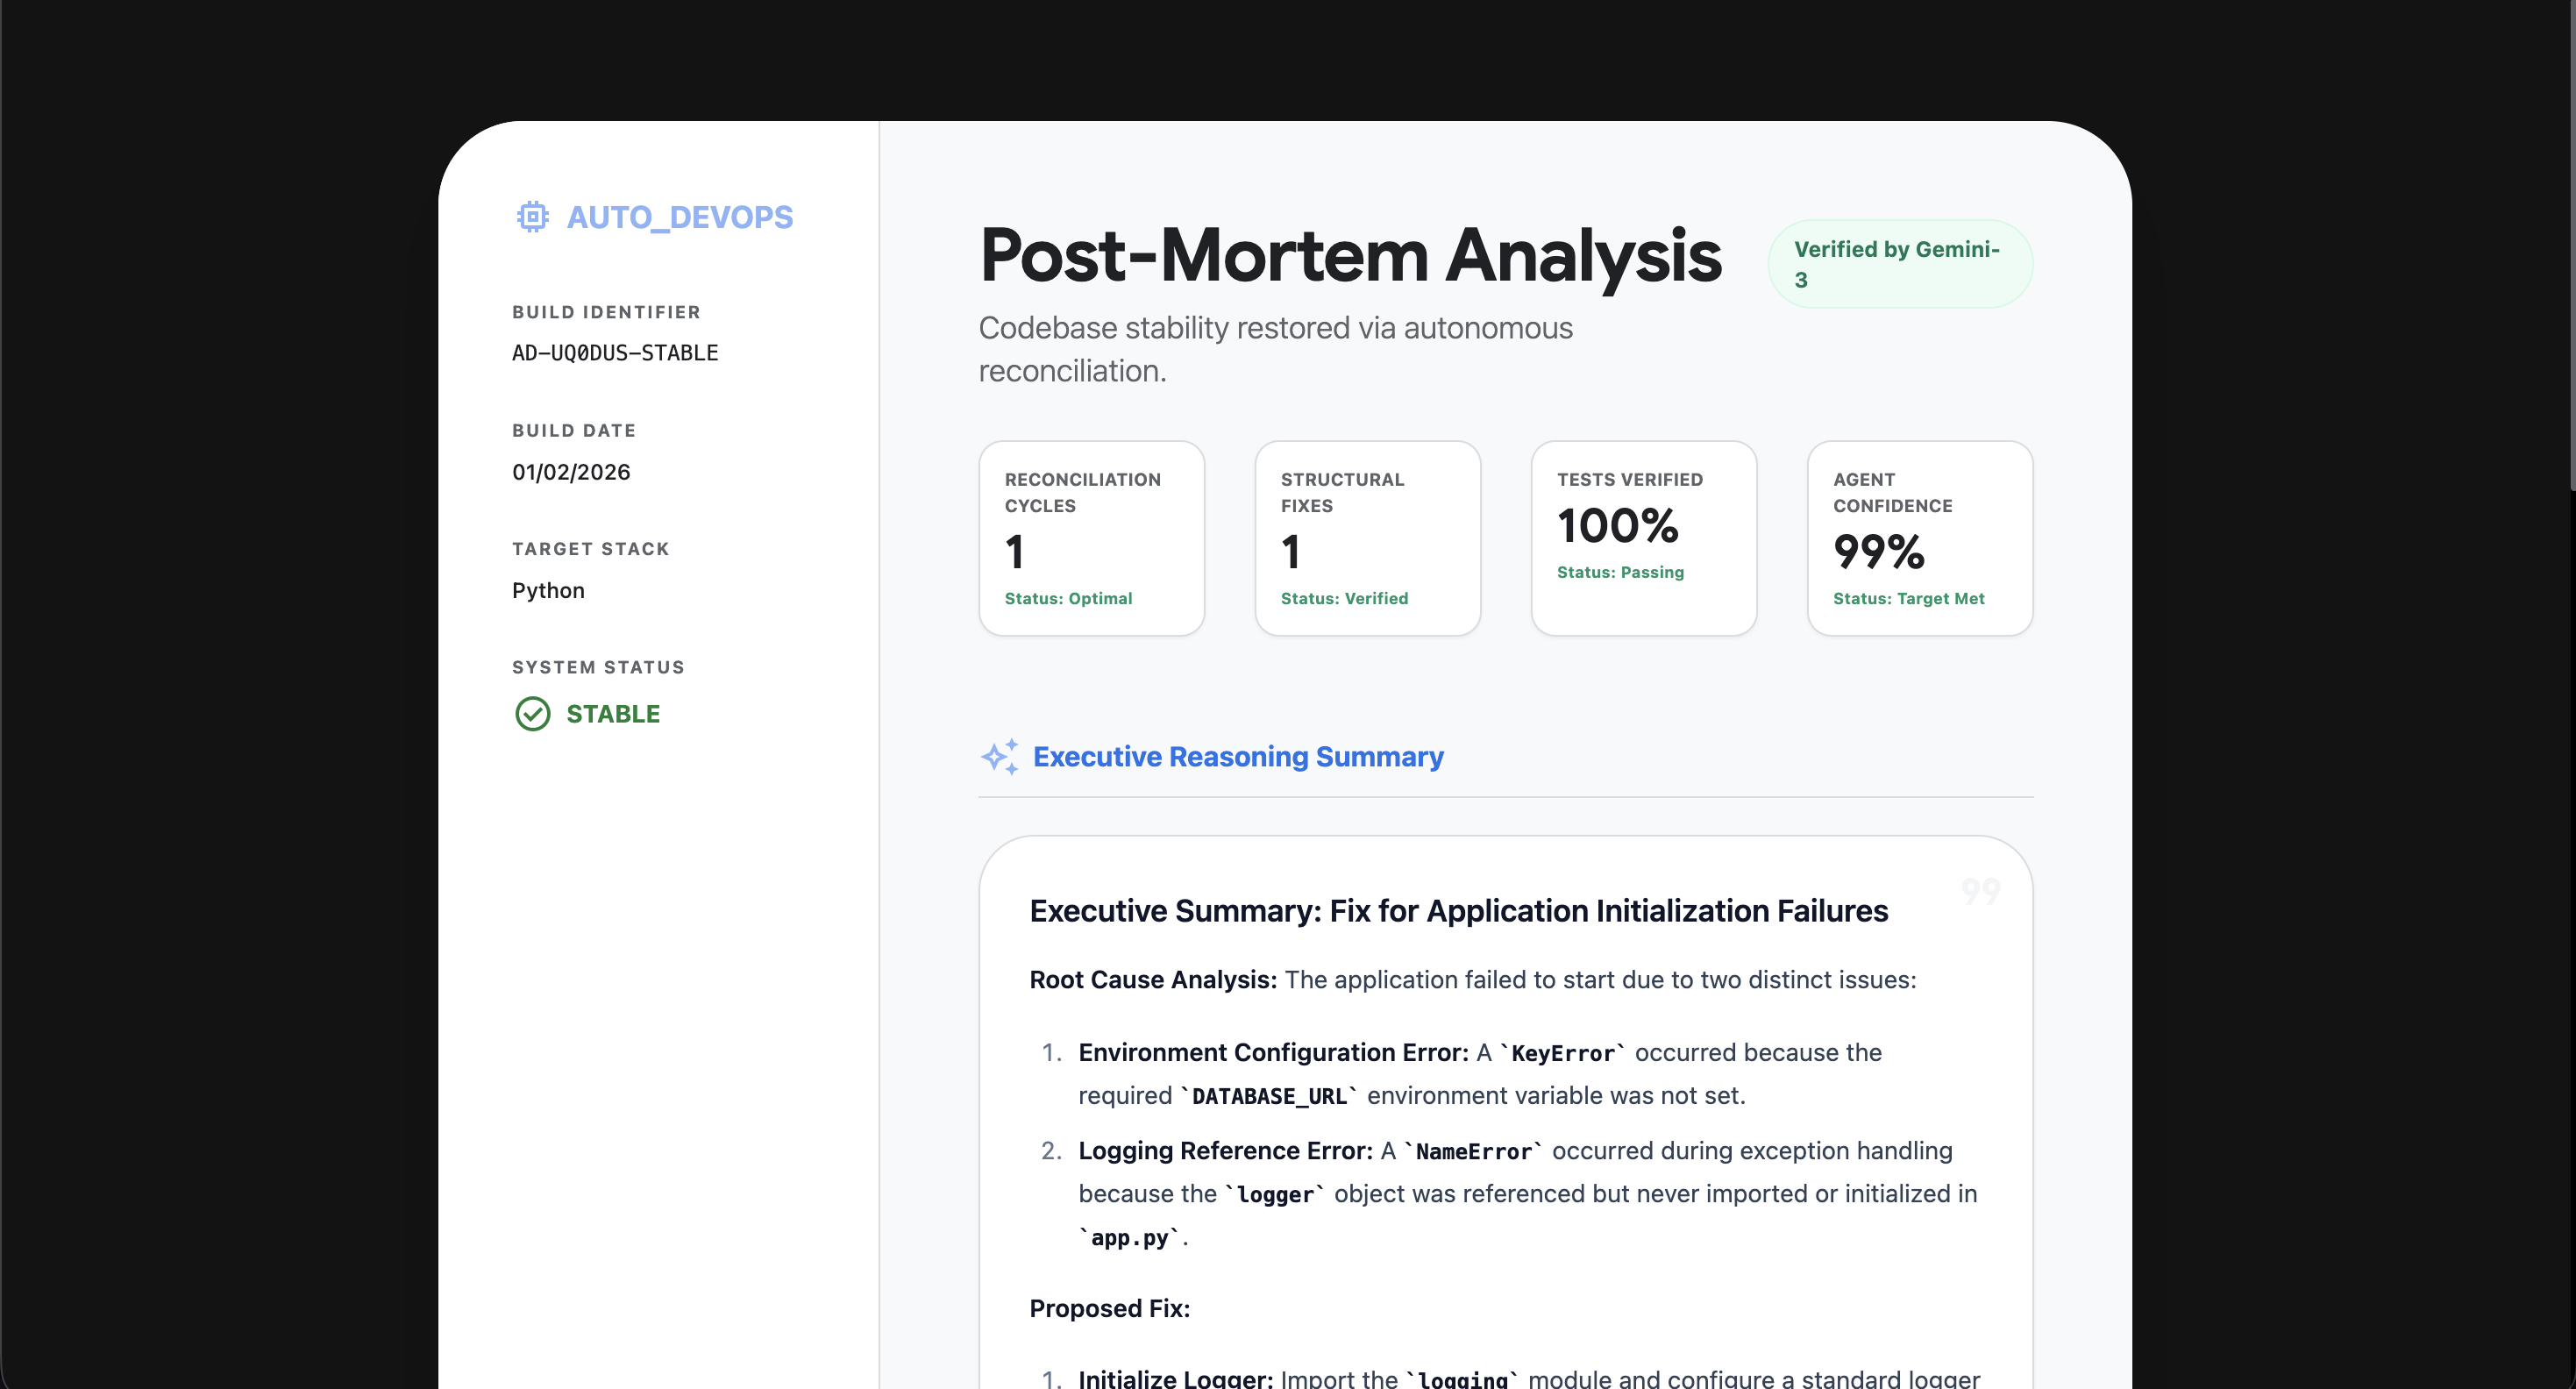Click the Status: Target Met label

pyautogui.click(x=1908, y=598)
